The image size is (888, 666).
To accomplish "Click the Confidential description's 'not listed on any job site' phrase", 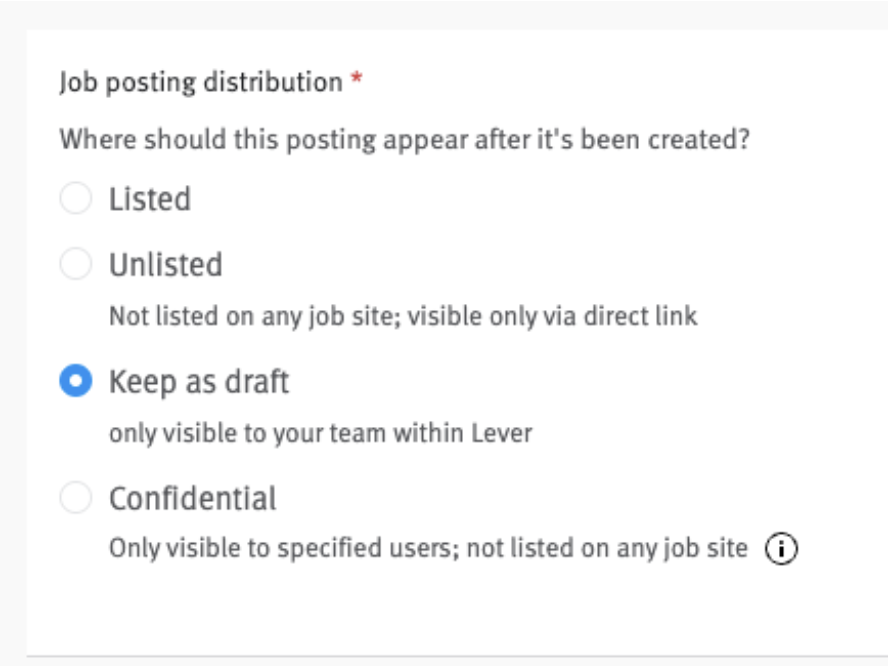I will tap(607, 549).
